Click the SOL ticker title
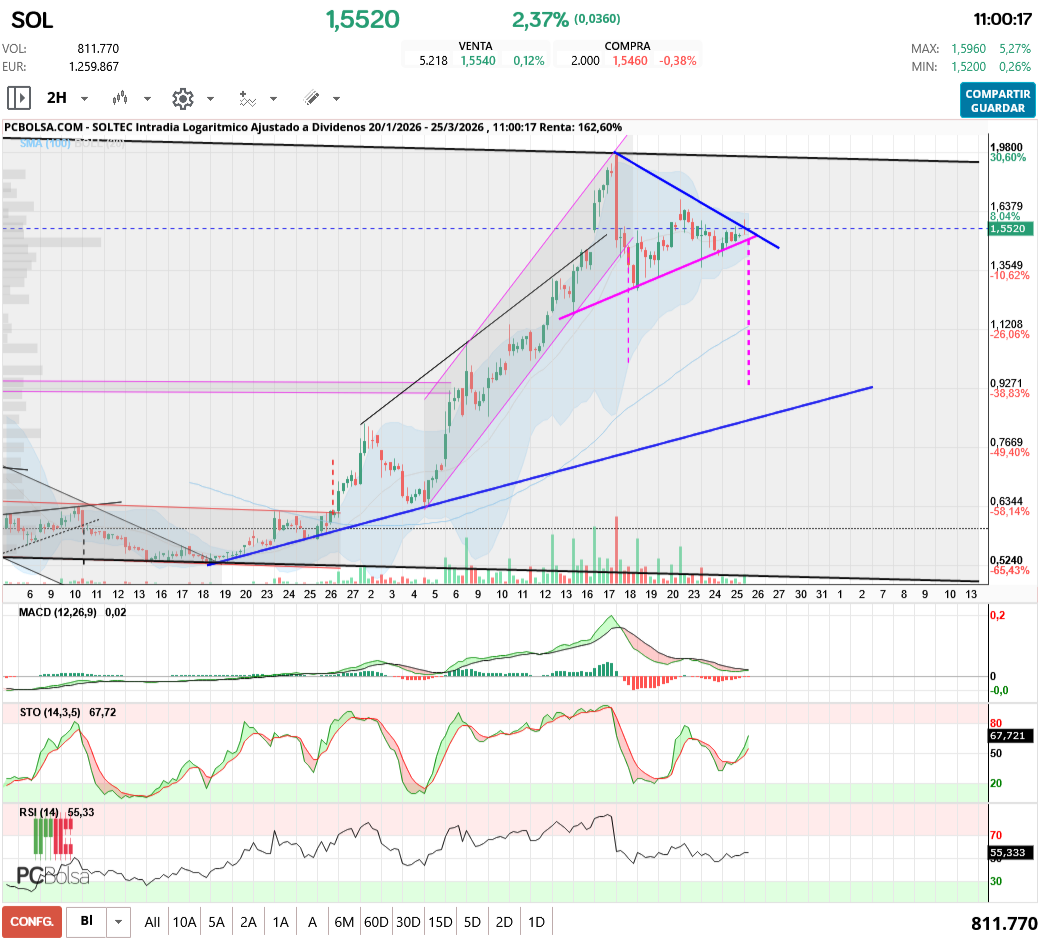 pyautogui.click(x=32, y=19)
